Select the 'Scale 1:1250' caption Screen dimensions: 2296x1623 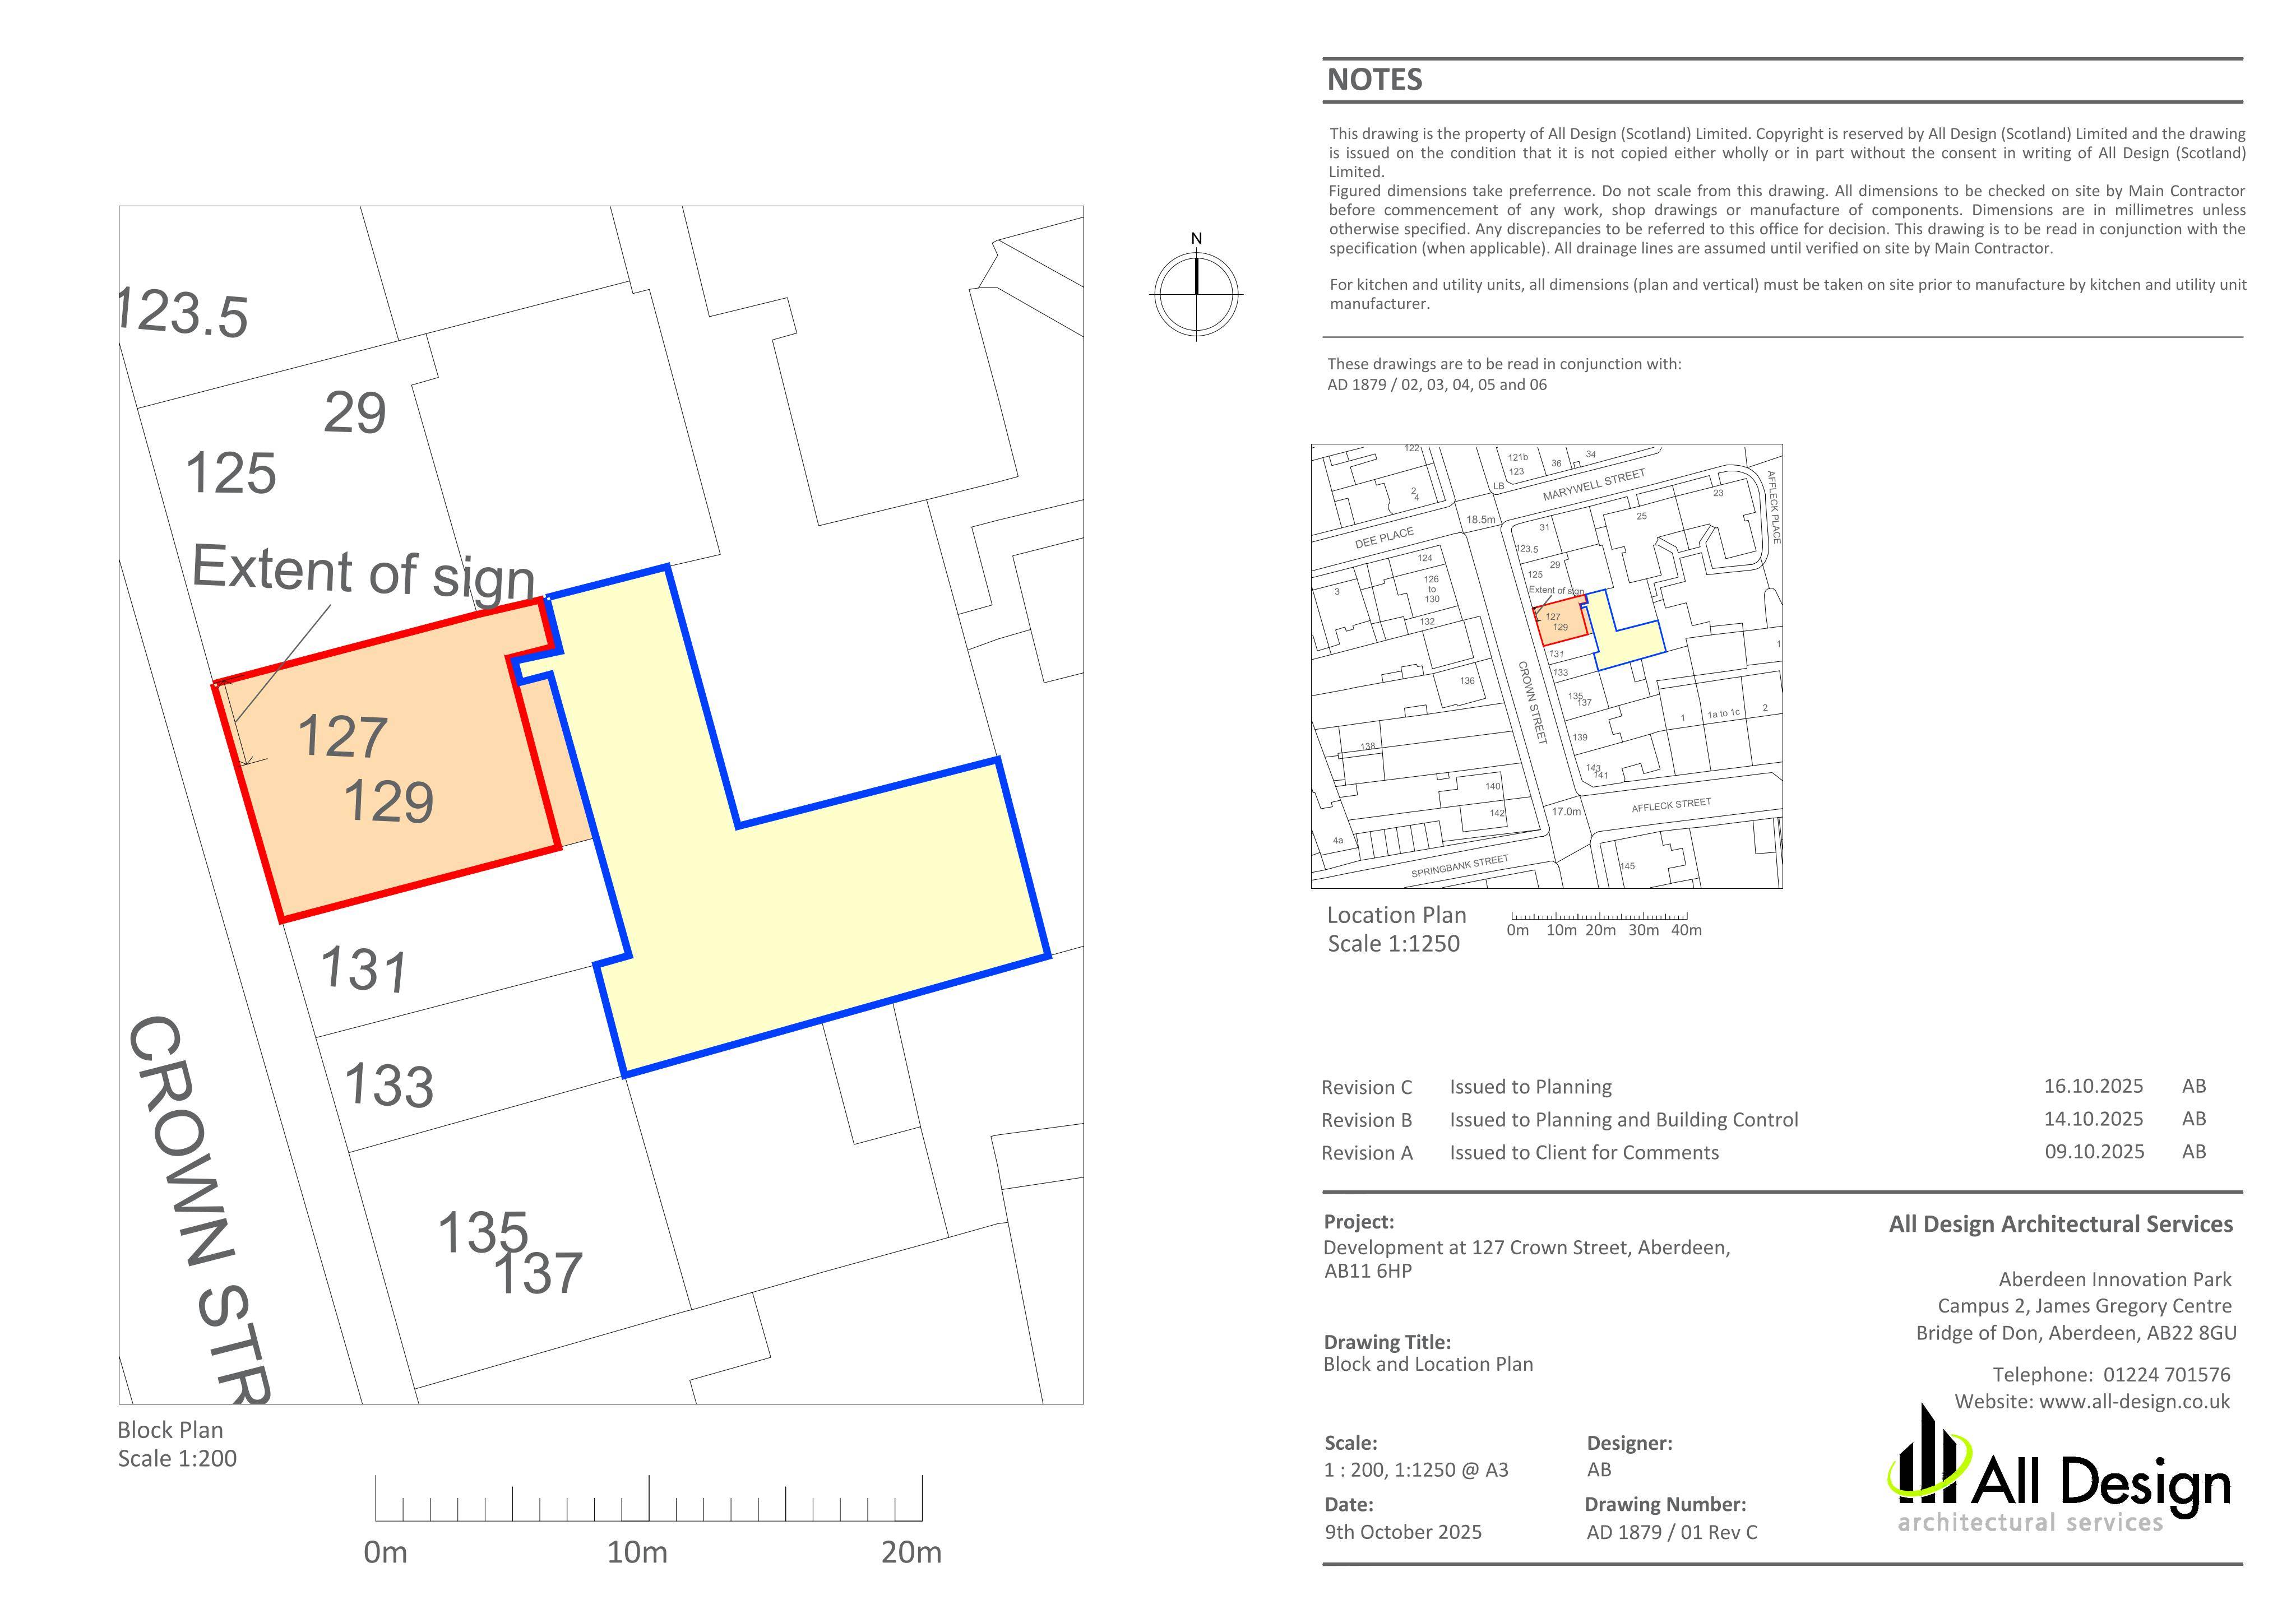1393,943
